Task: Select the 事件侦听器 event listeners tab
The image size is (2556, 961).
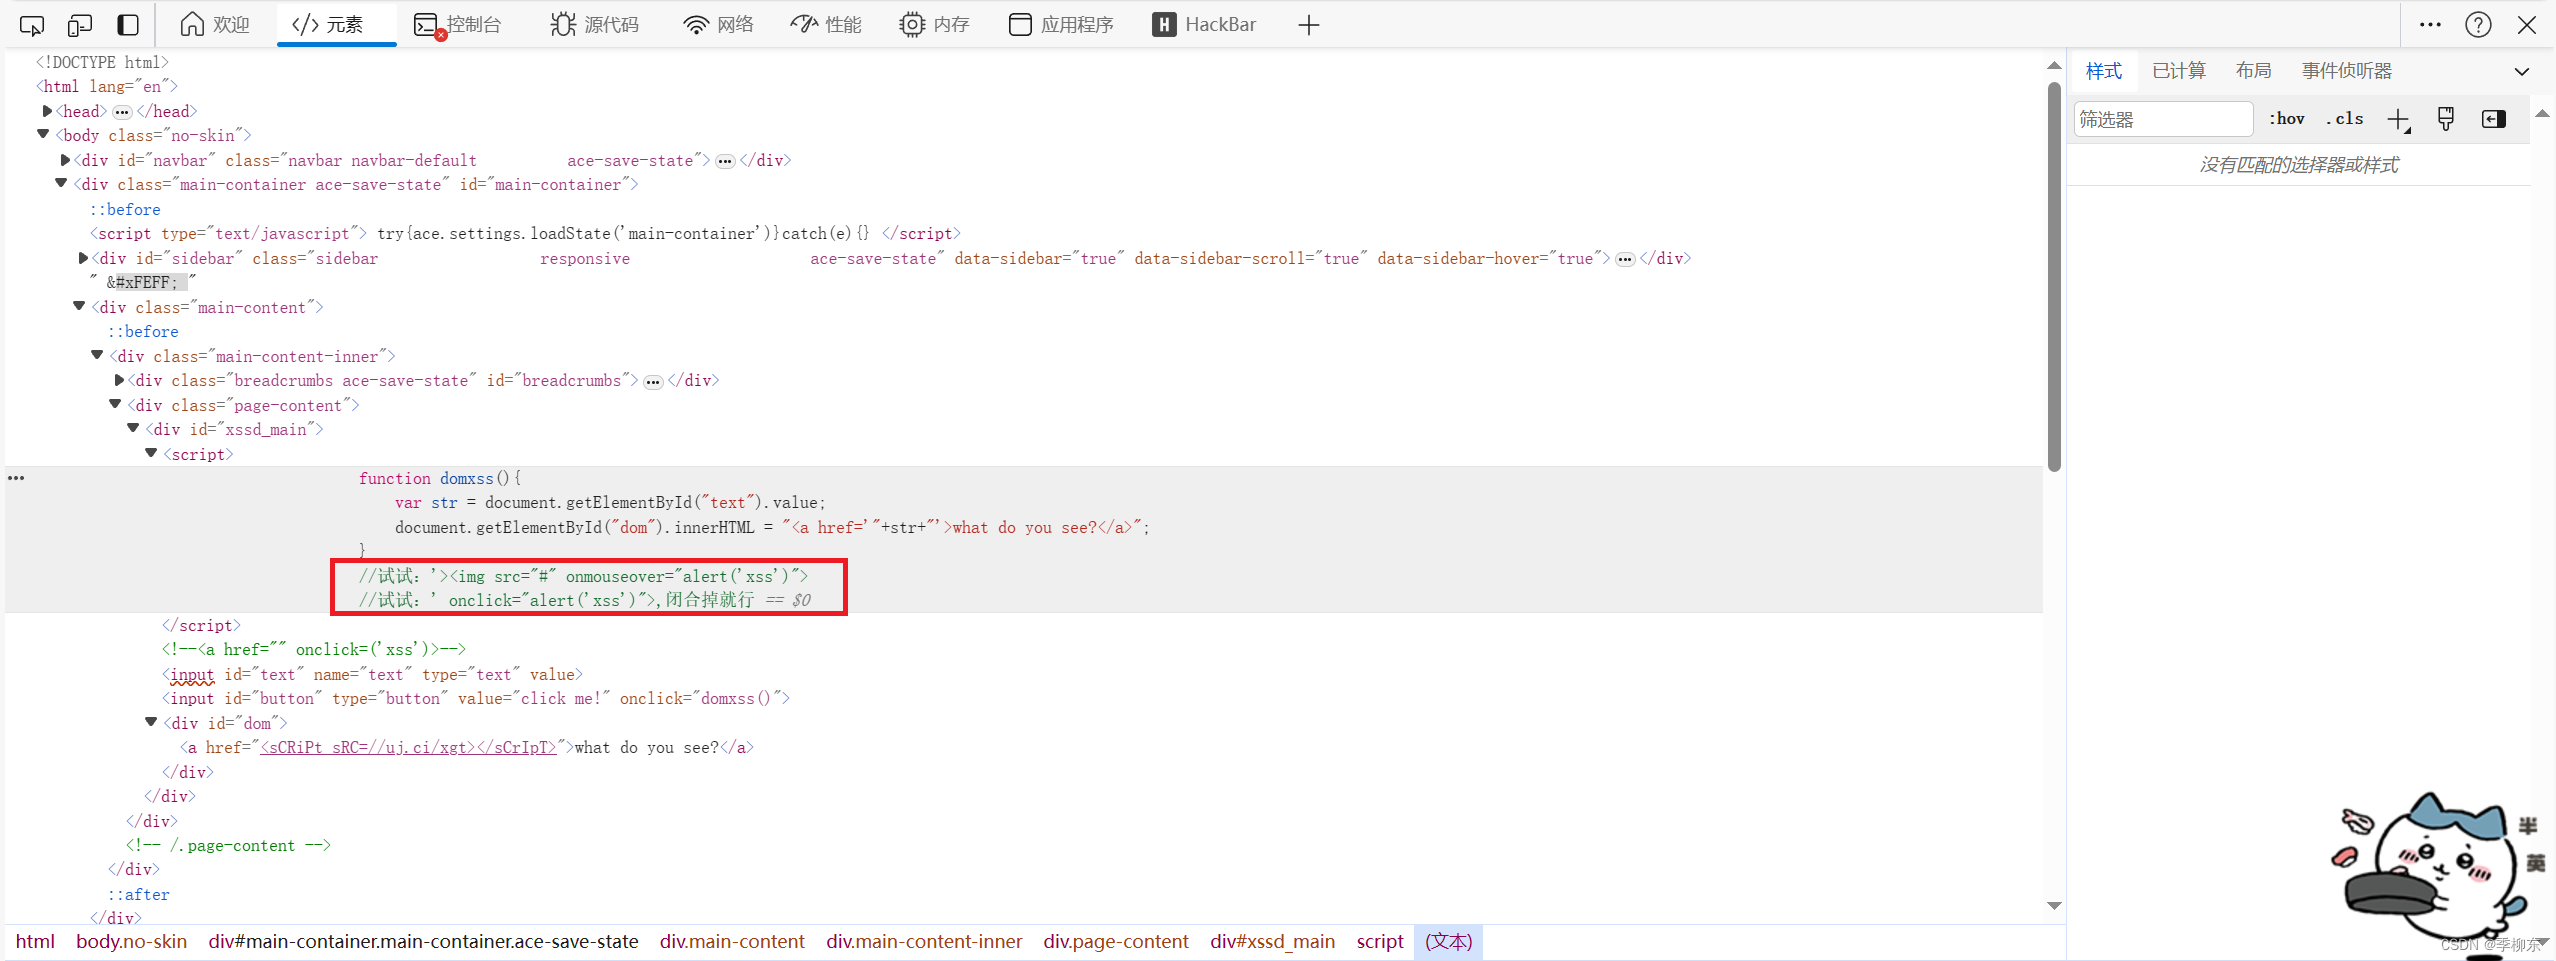Action: pos(2347,71)
